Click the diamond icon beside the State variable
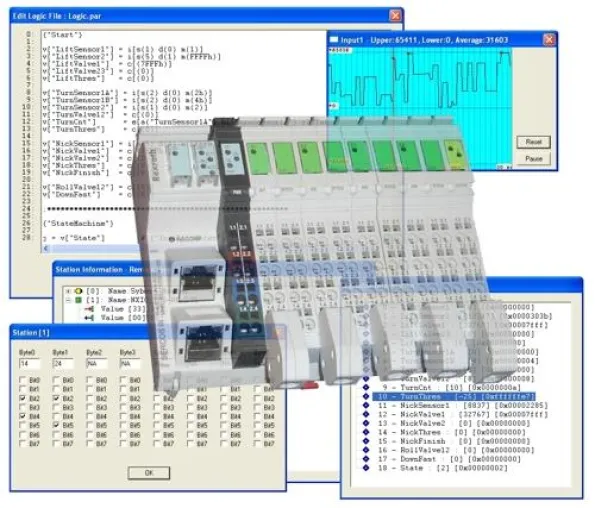The image size is (595, 508). coord(366,468)
